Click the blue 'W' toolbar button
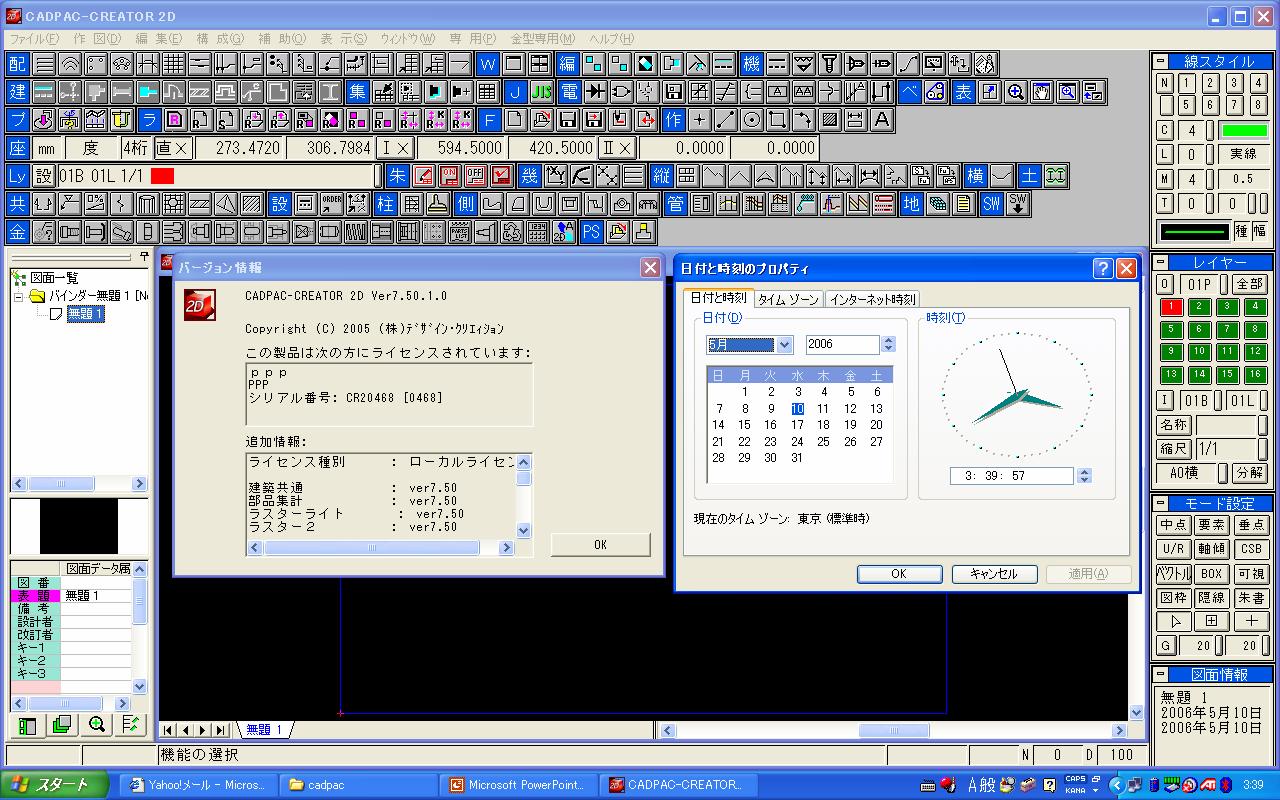Image resolution: width=1280 pixels, height=800 pixels. pyautogui.click(x=487, y=64)
